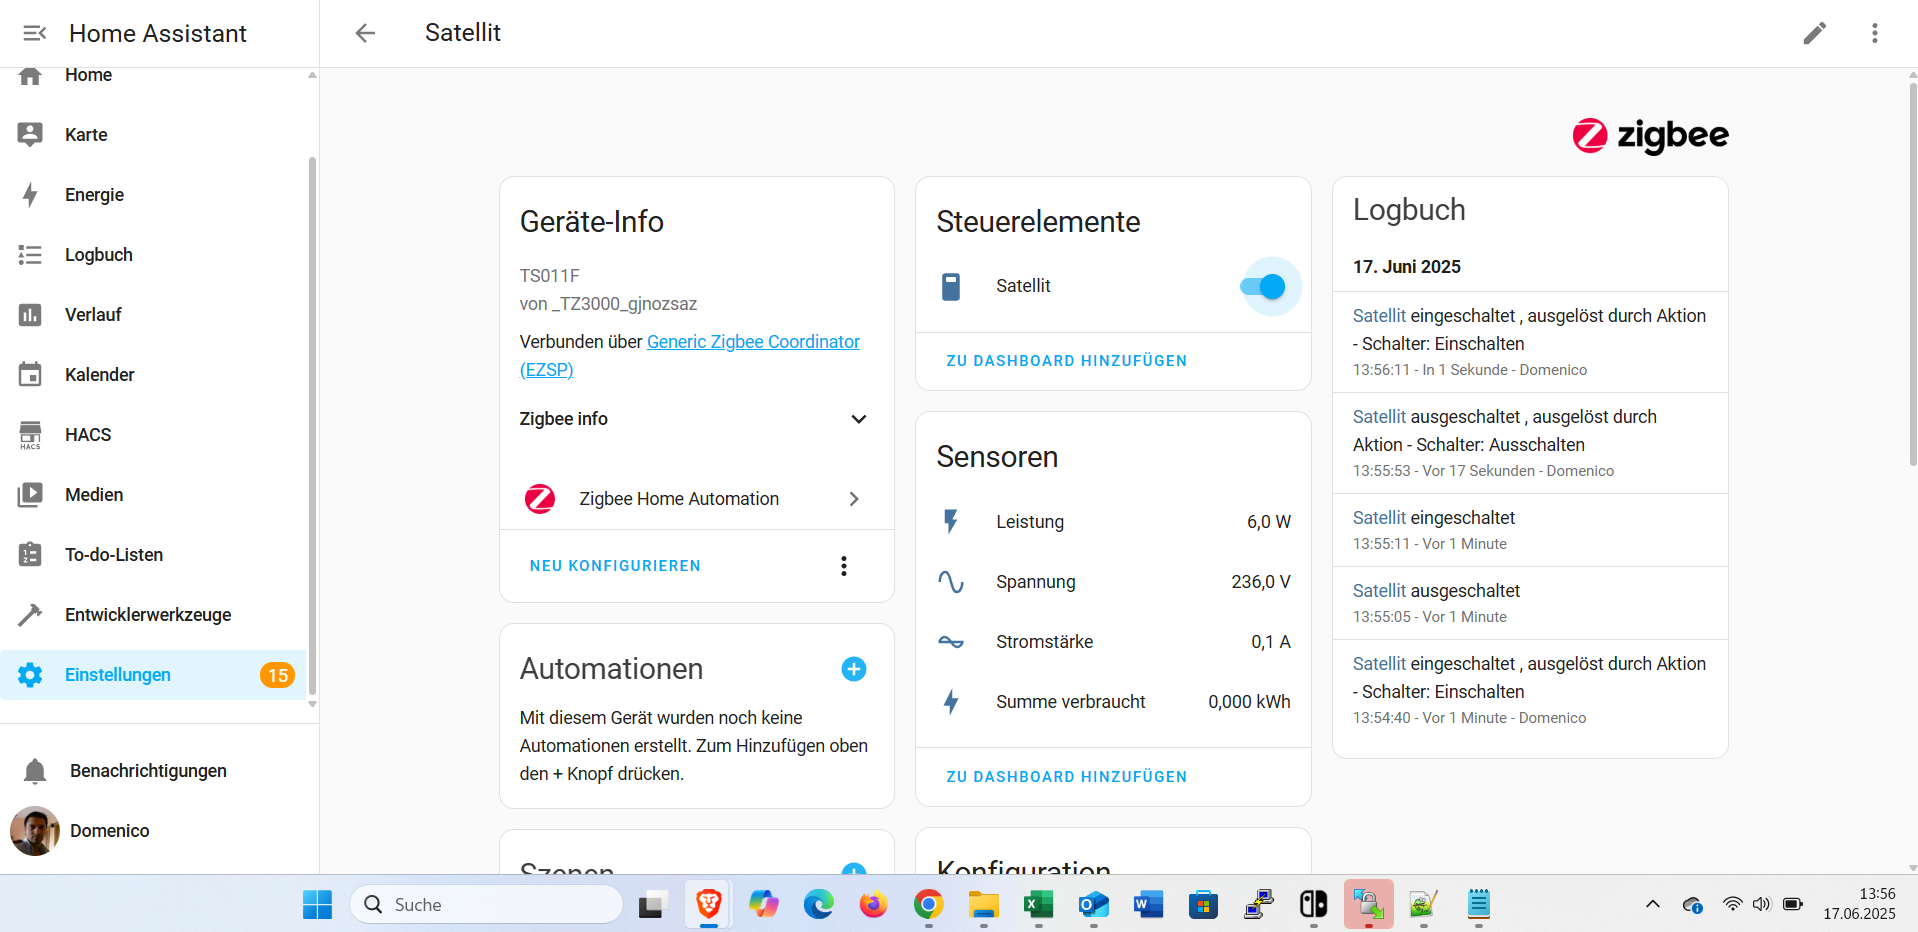Open Energie in the sidebar
The width and height of the screenshot is (1918, 932).
94,195
